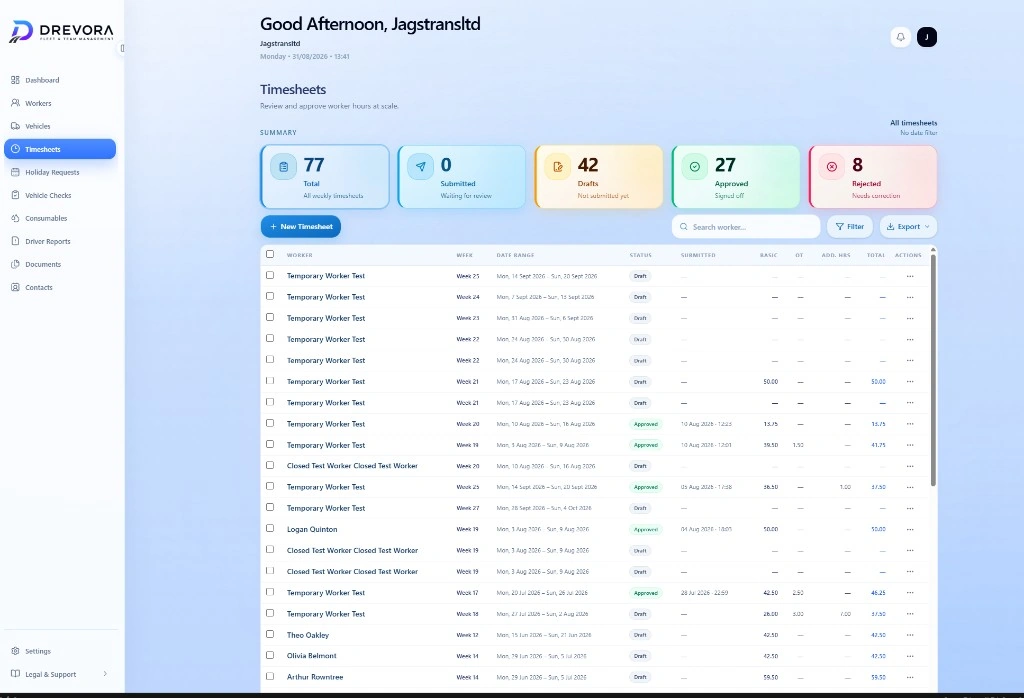Open the Export dropdown

pos(908,227)
